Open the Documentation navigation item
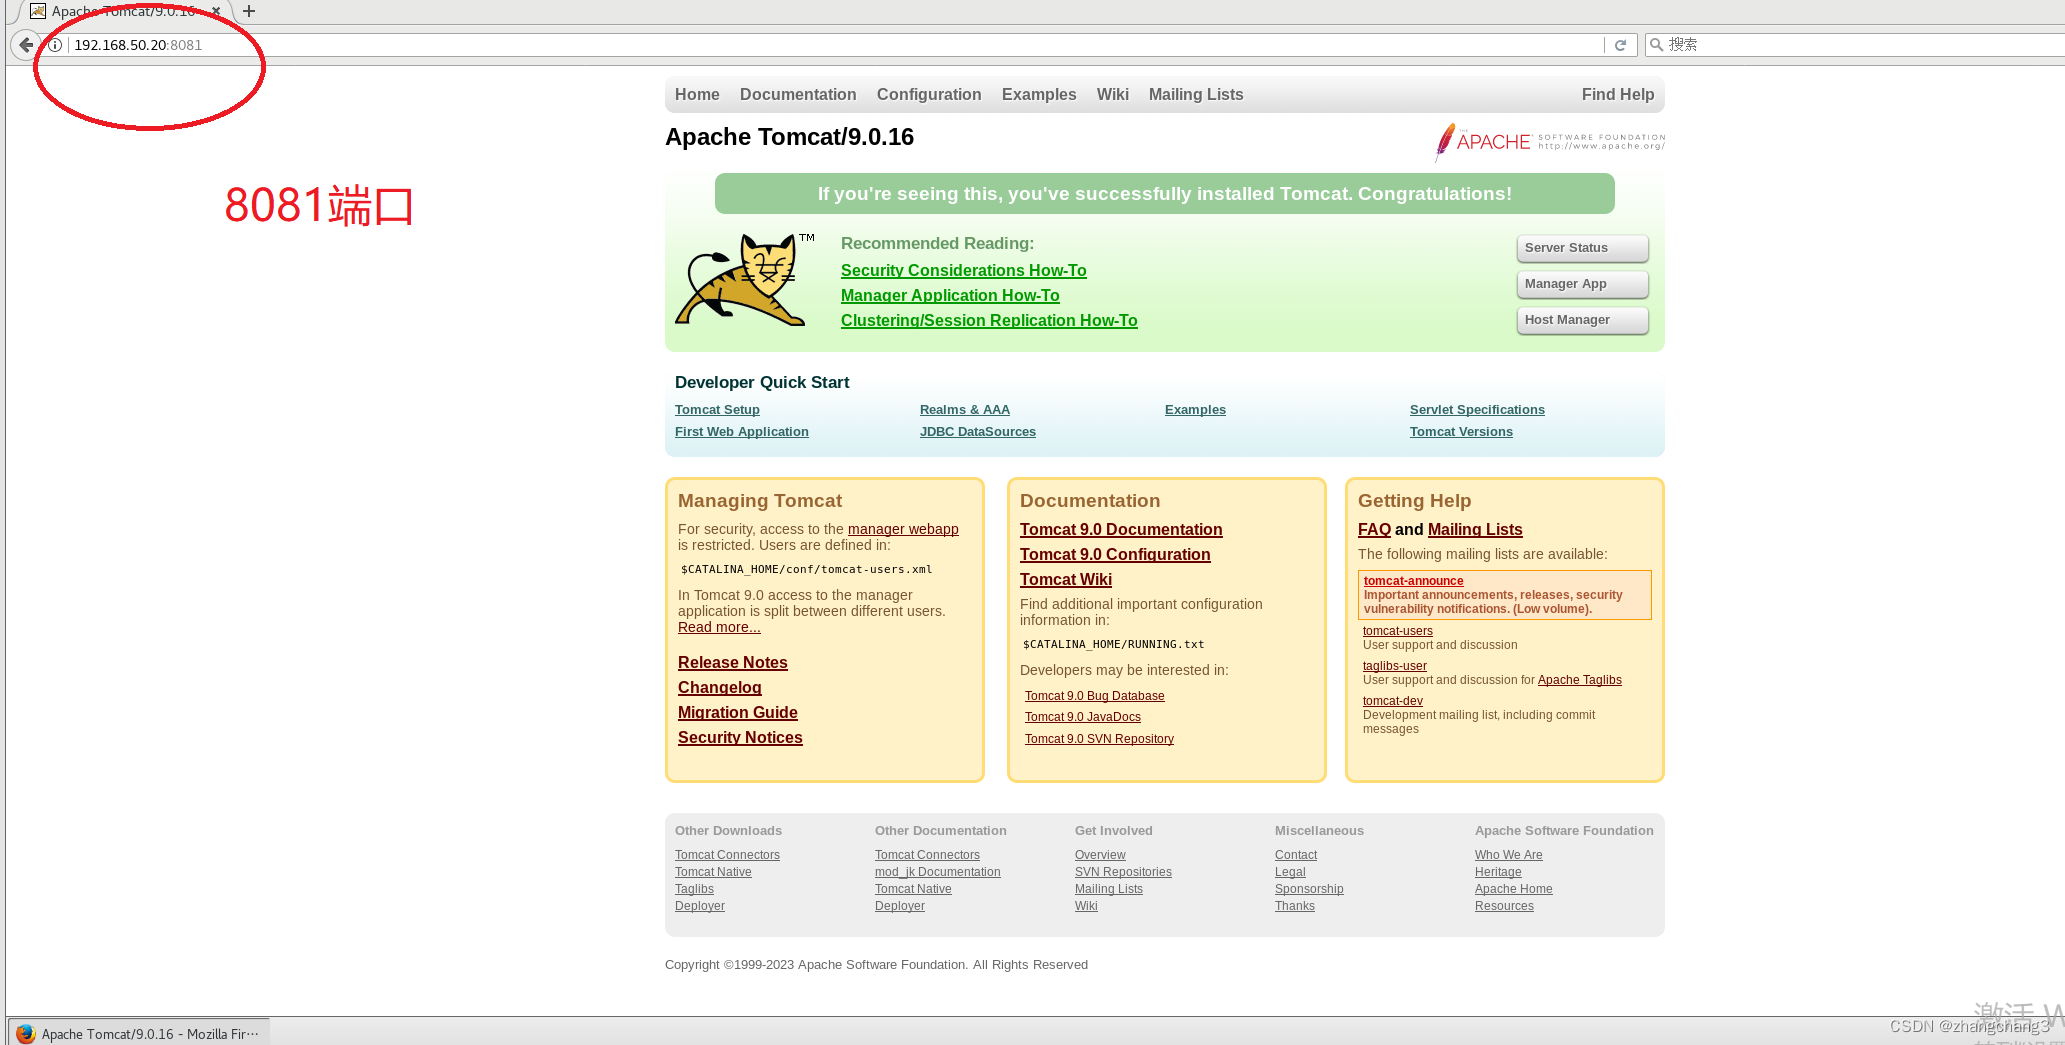This screenshot has height=1045, width=2065. pyautogui.click(x=798, y=94)
